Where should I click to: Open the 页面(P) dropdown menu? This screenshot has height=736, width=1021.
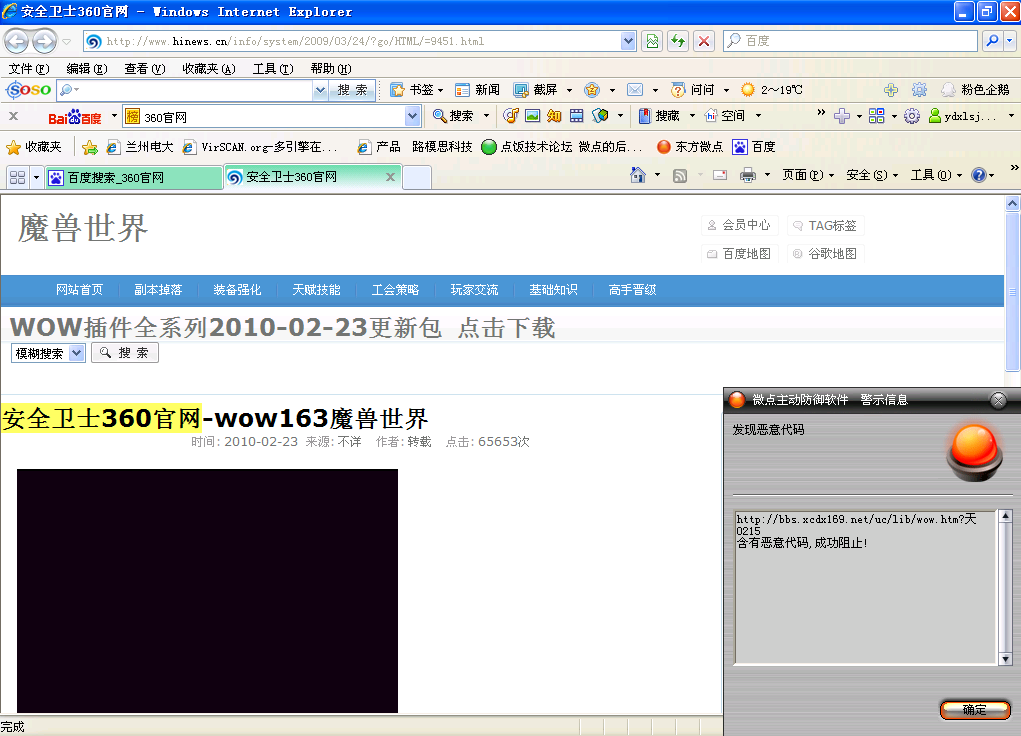point(807,175)
